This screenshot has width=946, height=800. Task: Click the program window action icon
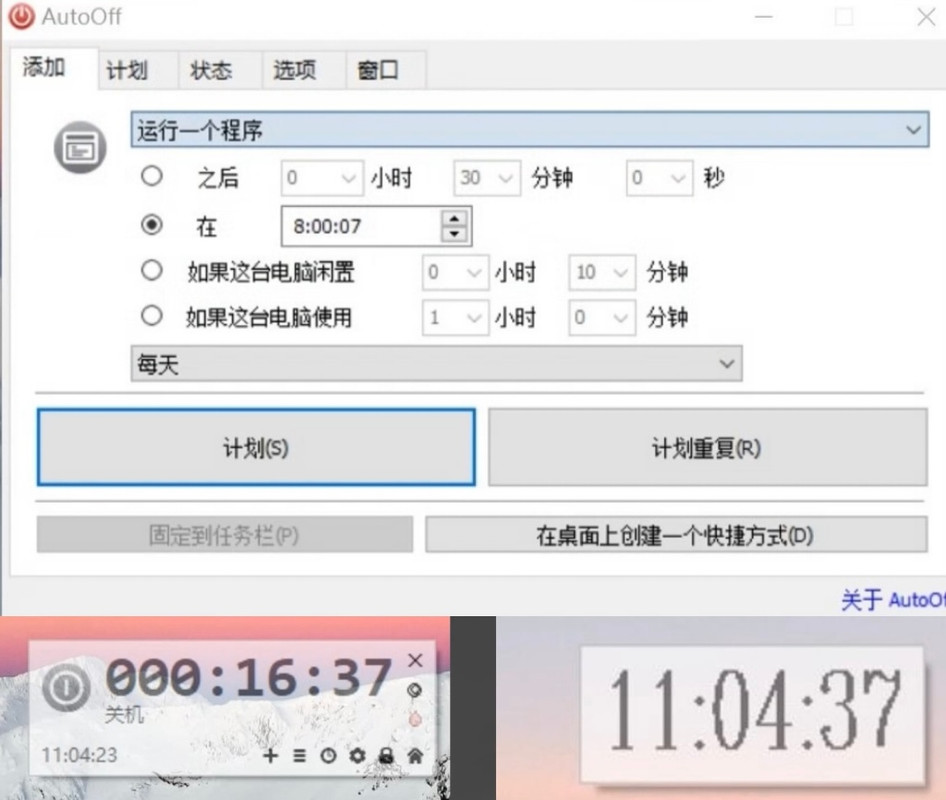pos(80,147)
